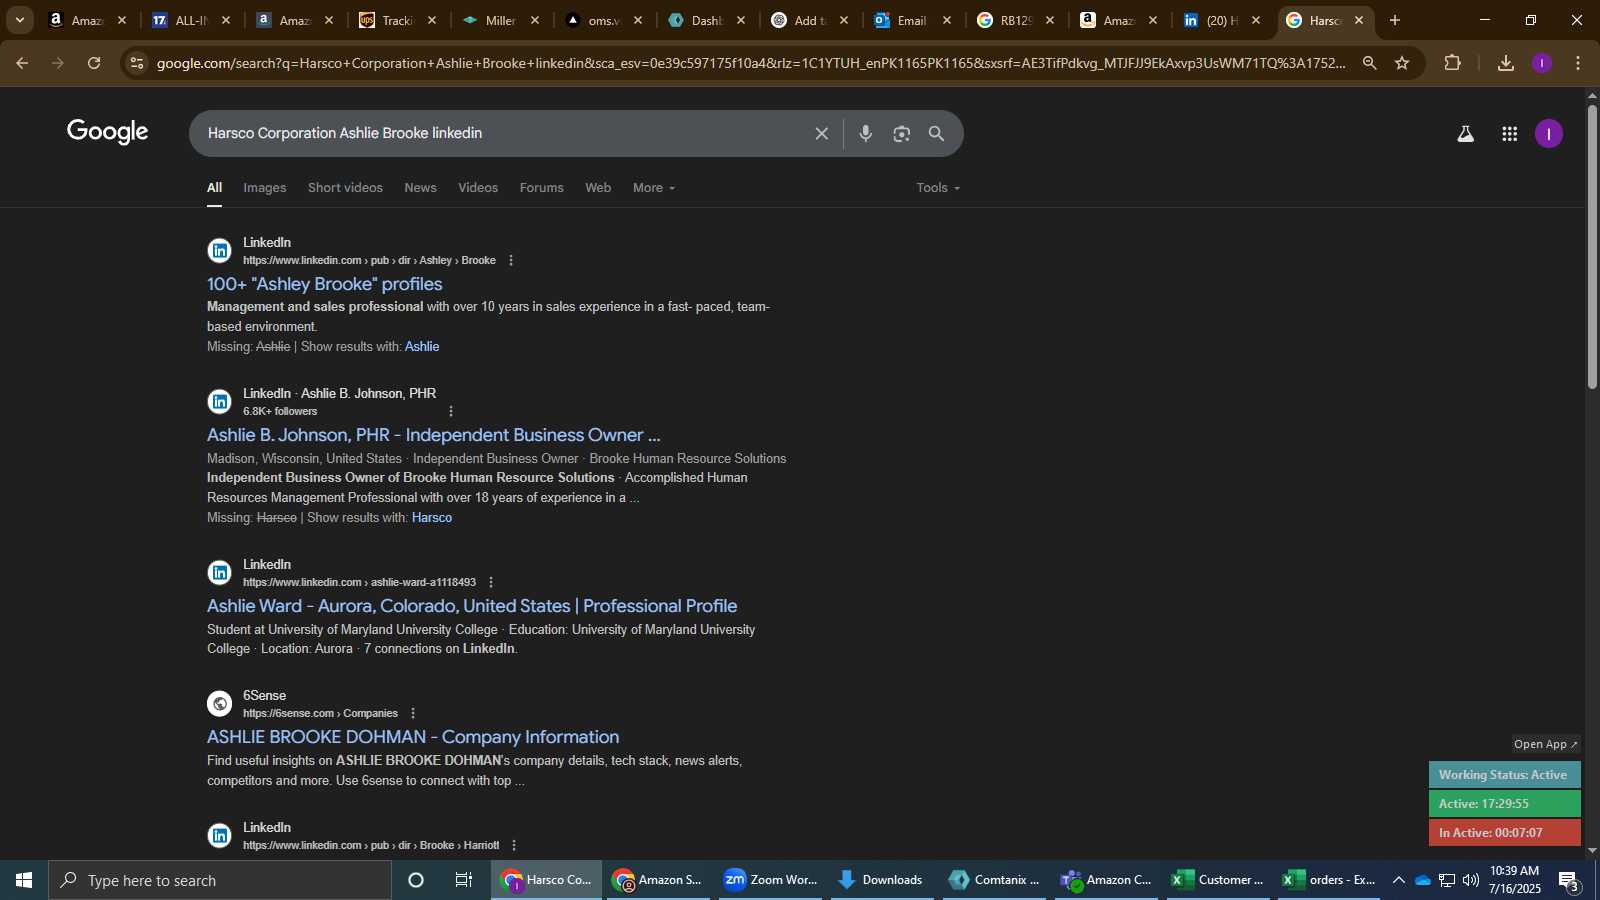The height and width of the screenshot is (900, 1600).
Task: Open Windows Start menu
Action: (x=24, y=880)
